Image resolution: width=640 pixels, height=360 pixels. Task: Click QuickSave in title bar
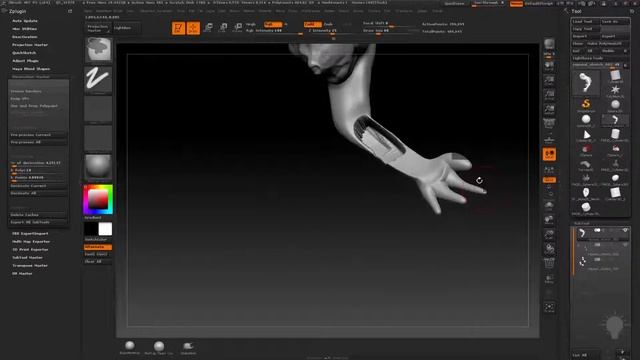pos(454,3)
